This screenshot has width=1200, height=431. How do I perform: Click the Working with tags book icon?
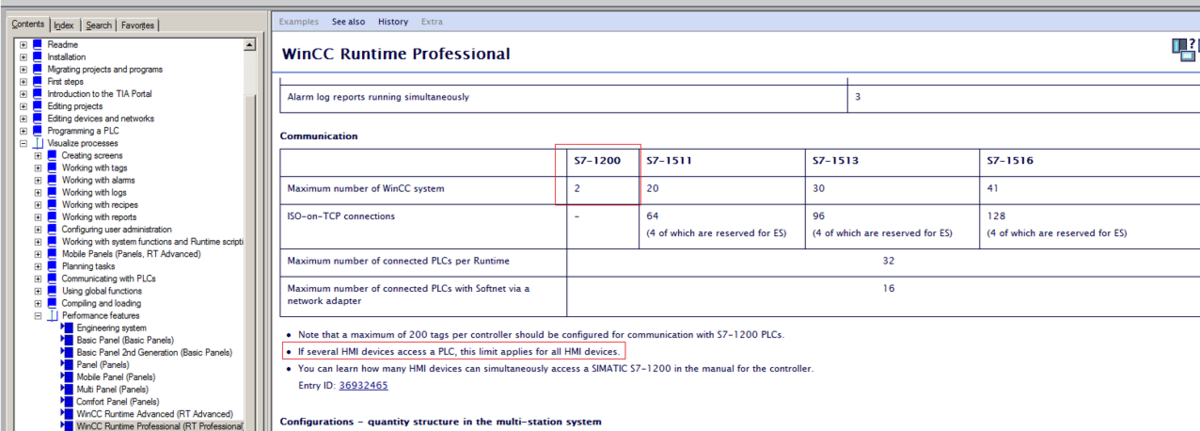pyautogui.click(x=51, y=168)
